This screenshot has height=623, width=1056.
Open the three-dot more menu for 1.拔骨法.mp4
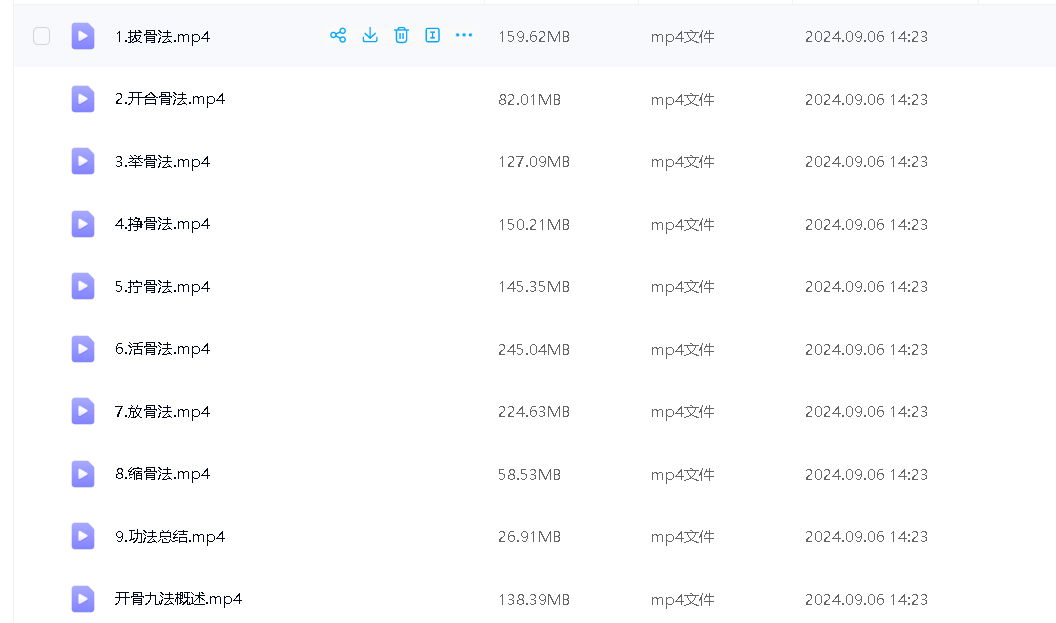(x=464, y=36)
